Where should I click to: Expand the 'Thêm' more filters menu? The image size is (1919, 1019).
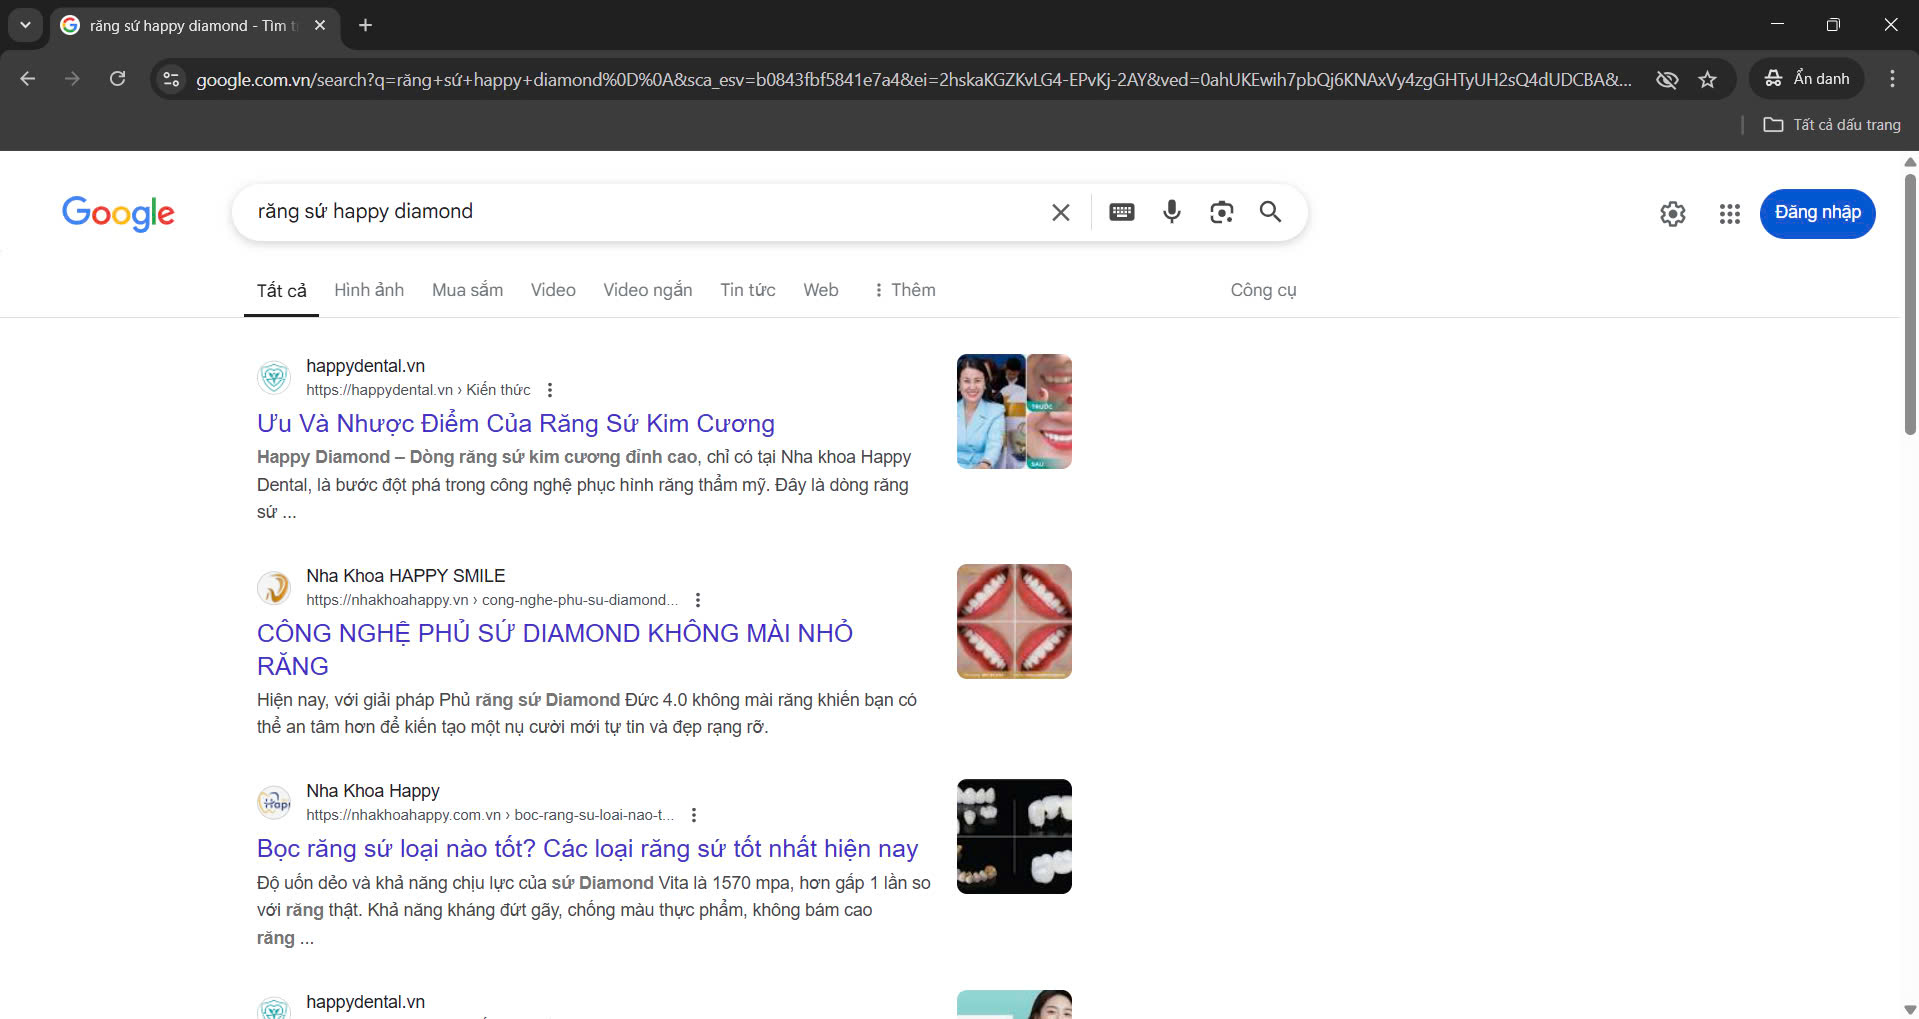pos(904,290)
